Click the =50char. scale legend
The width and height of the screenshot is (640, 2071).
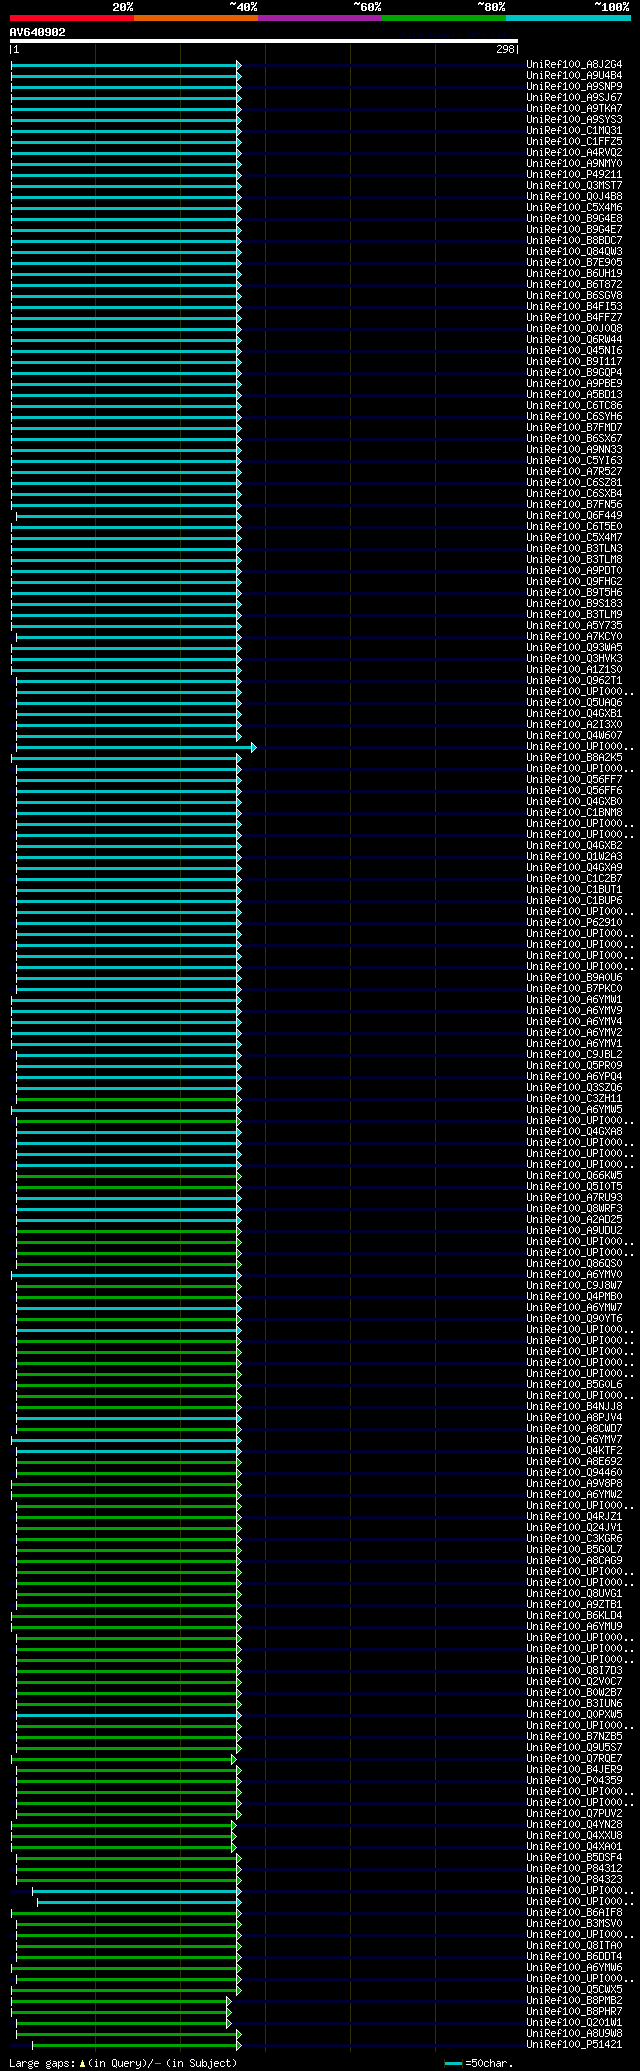479,2063
